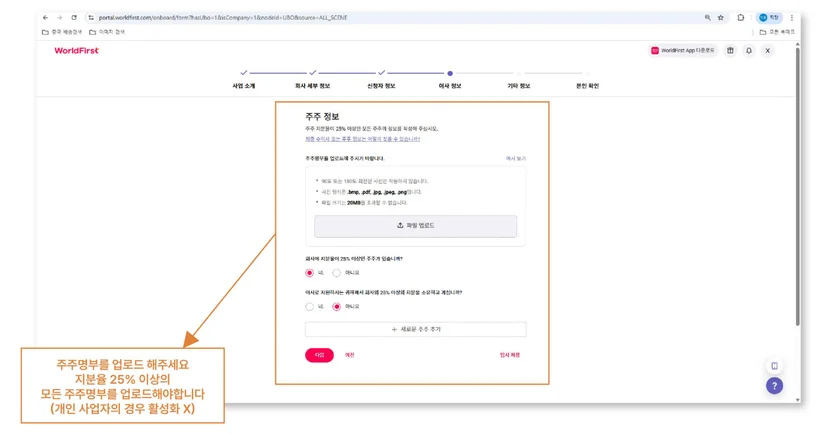This screenshot has height=434, width=828.
Task: Open the second bookmarks bar folder
Action: pyautogui.click(x=107, y=32)
